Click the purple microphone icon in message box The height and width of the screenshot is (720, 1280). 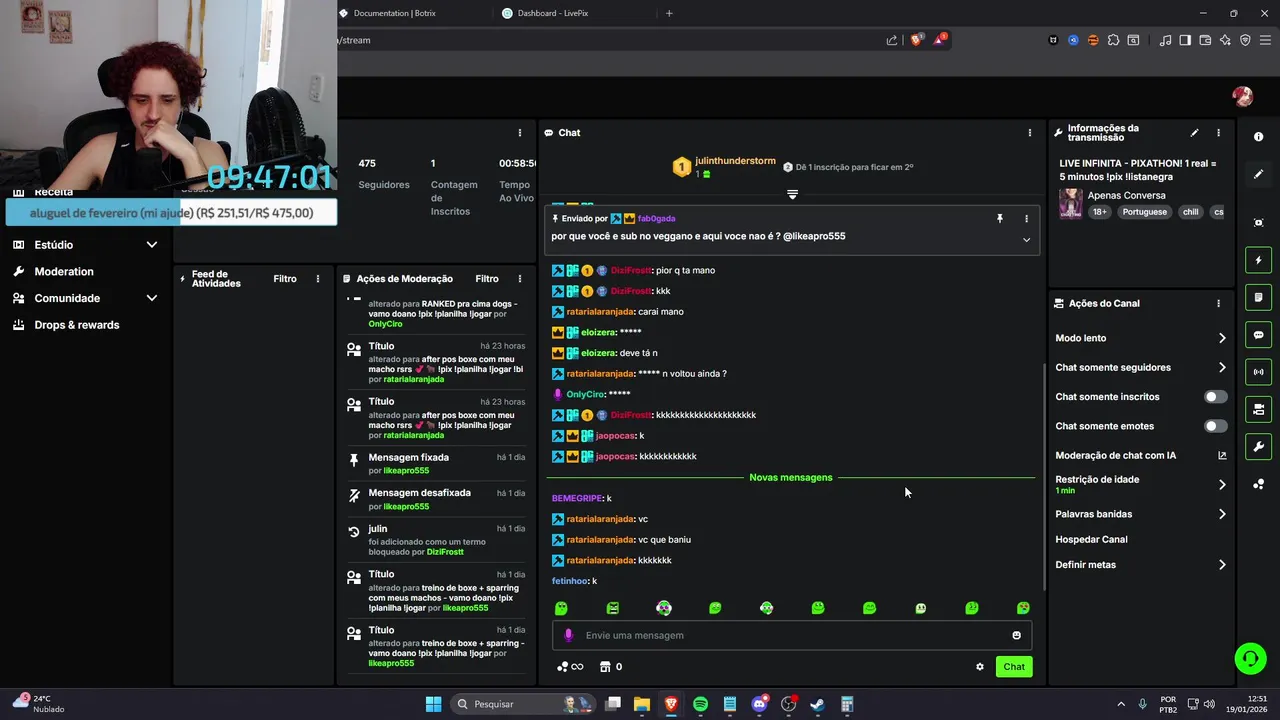coord(568,635)
